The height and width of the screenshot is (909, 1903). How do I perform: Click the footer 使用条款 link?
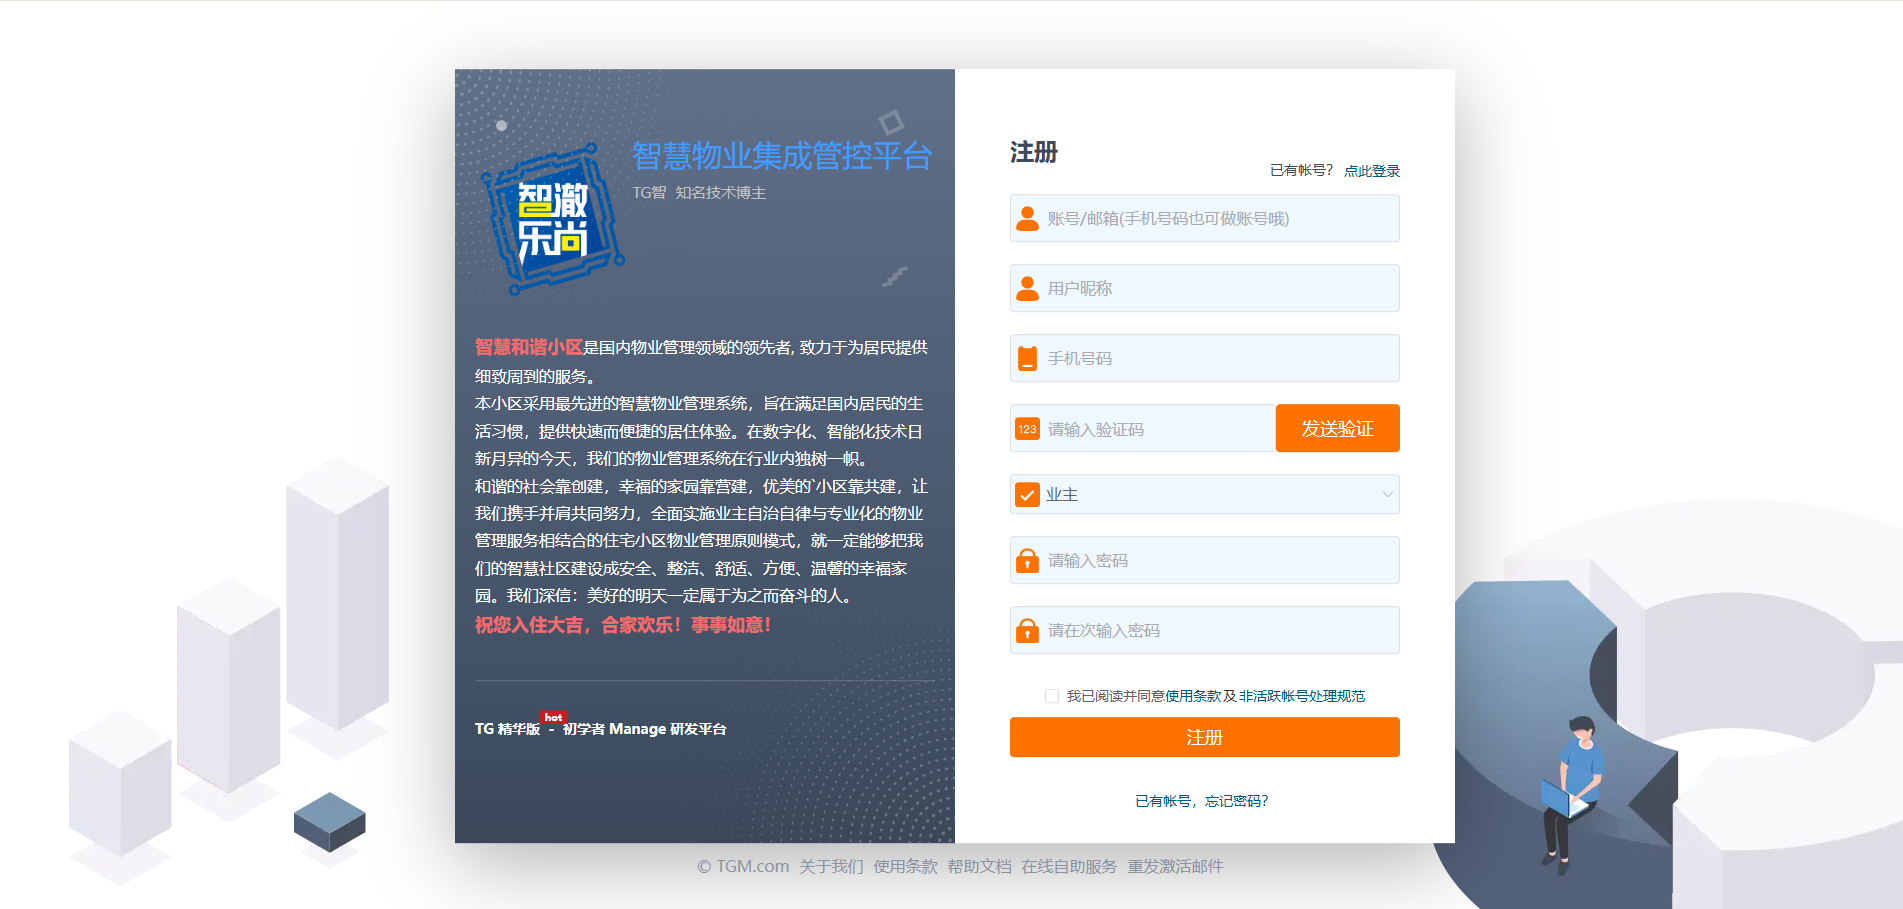pos(905,866)
